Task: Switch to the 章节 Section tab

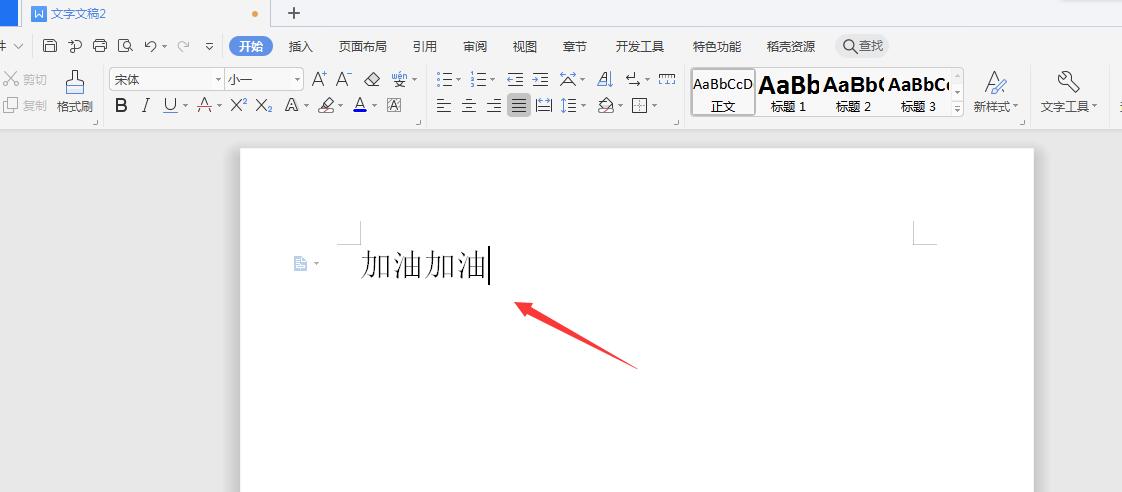Action: 575,46
